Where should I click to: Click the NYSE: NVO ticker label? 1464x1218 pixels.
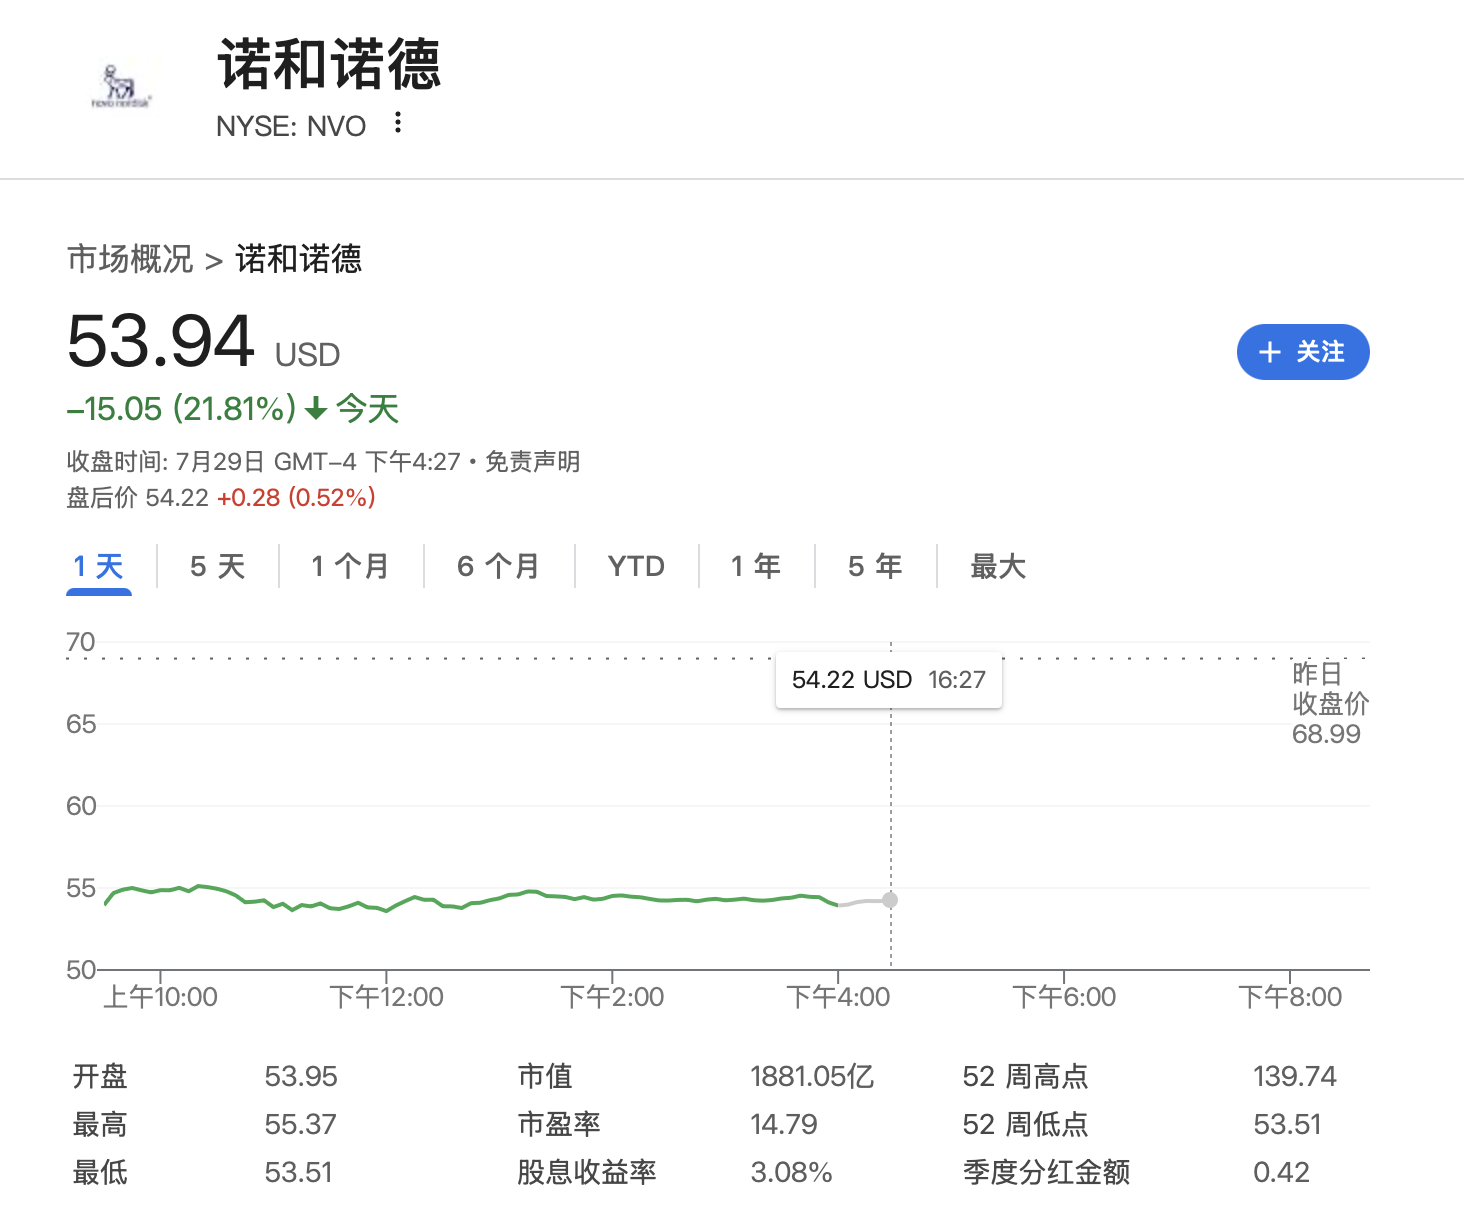pyautogui.click(x=291, y=126)
